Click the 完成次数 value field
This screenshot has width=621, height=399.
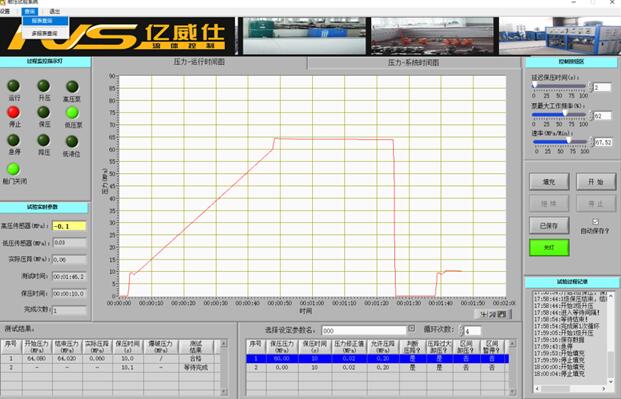[69, 310]
